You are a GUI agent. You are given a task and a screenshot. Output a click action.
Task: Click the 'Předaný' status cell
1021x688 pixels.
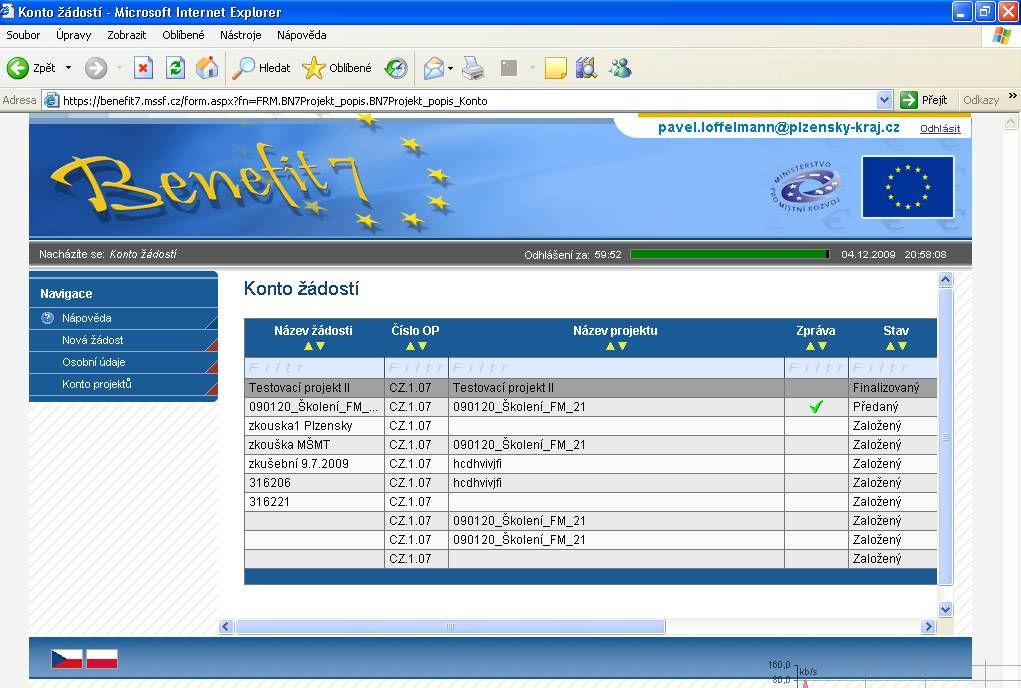893,407
